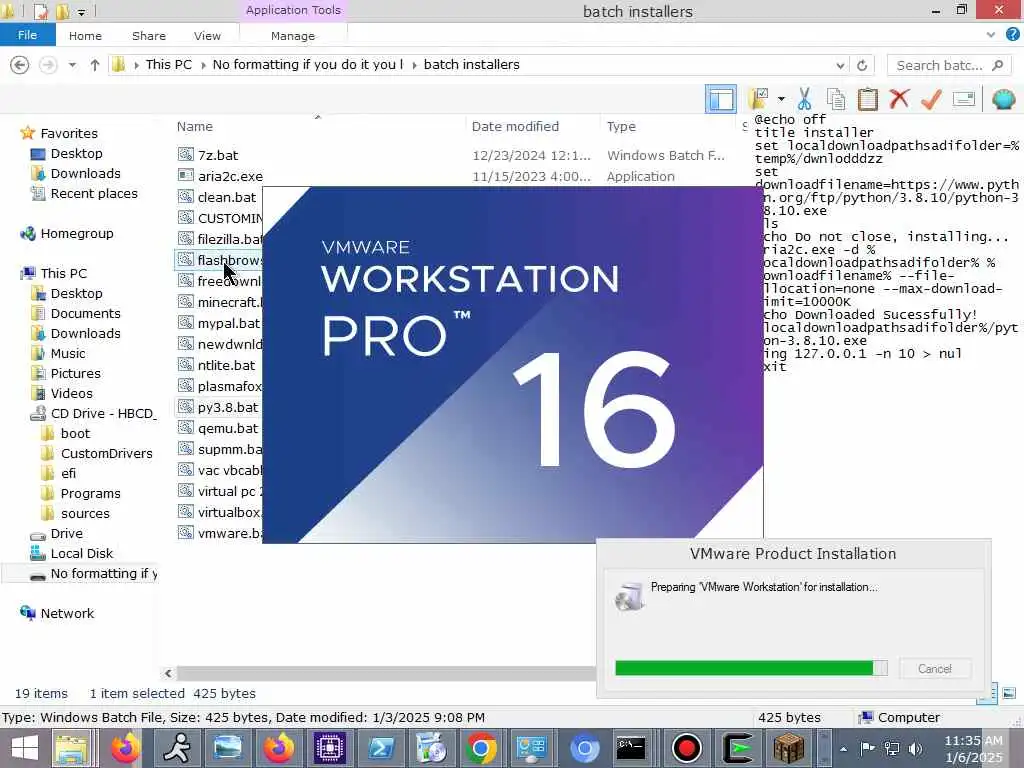Select the clean.bat file
This screenshot has height=768, width=1024.
[217, 197]
